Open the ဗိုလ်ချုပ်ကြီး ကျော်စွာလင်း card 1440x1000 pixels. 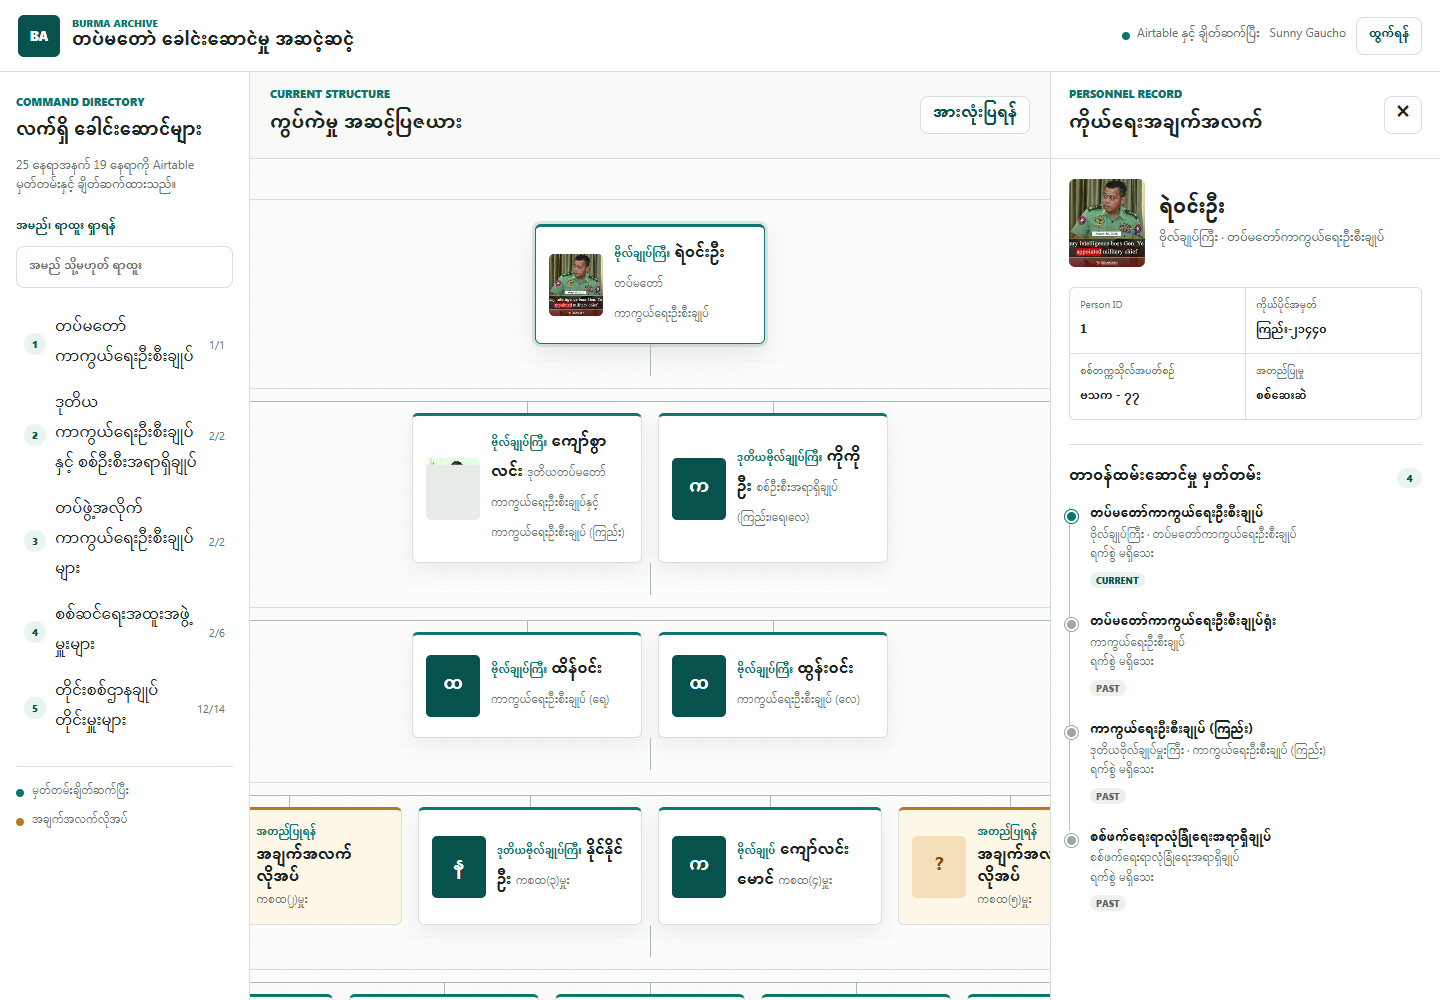(x=527, y=488)
